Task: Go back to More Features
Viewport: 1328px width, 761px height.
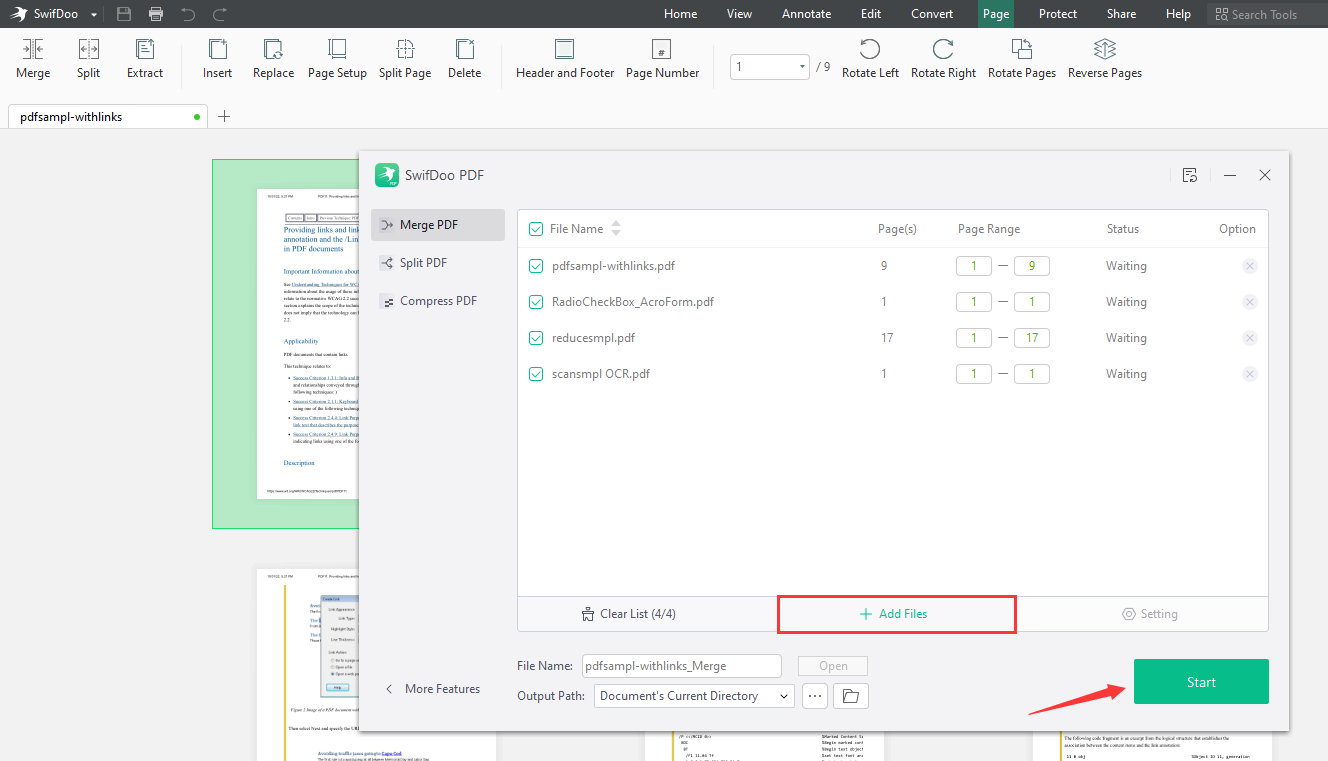Action: (x=433, y=689)
